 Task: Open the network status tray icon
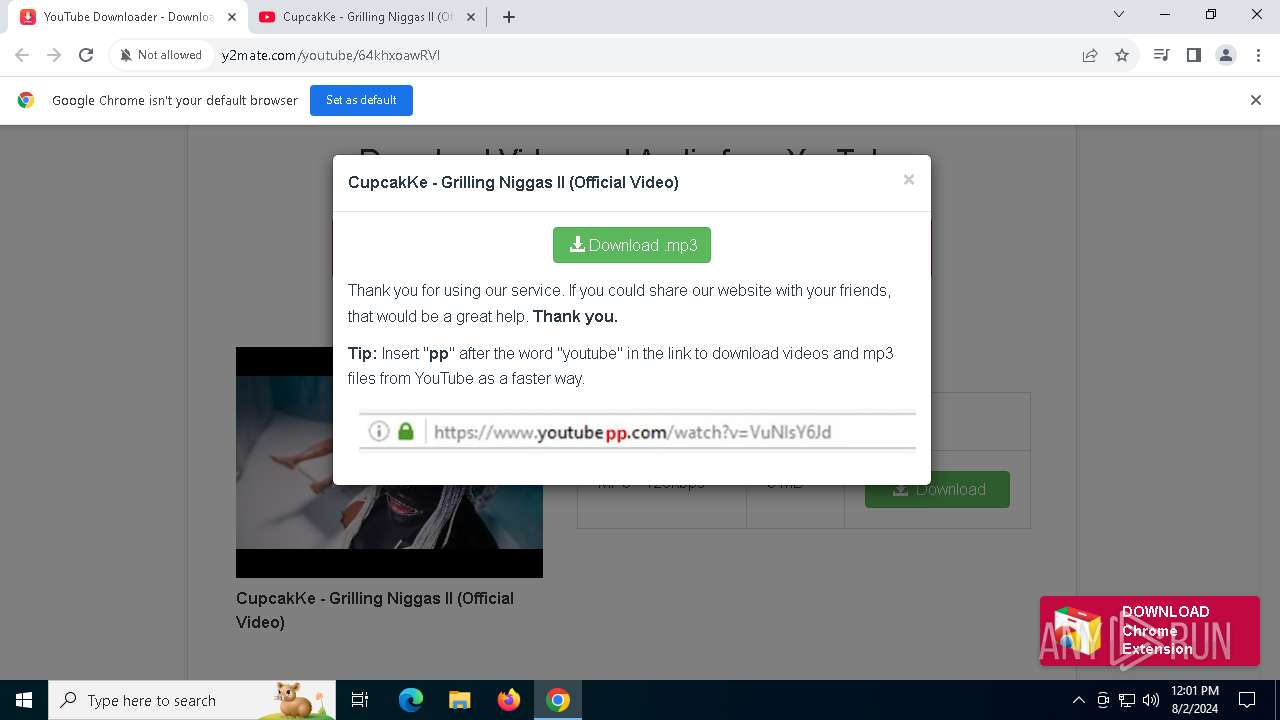[1127, 700]
